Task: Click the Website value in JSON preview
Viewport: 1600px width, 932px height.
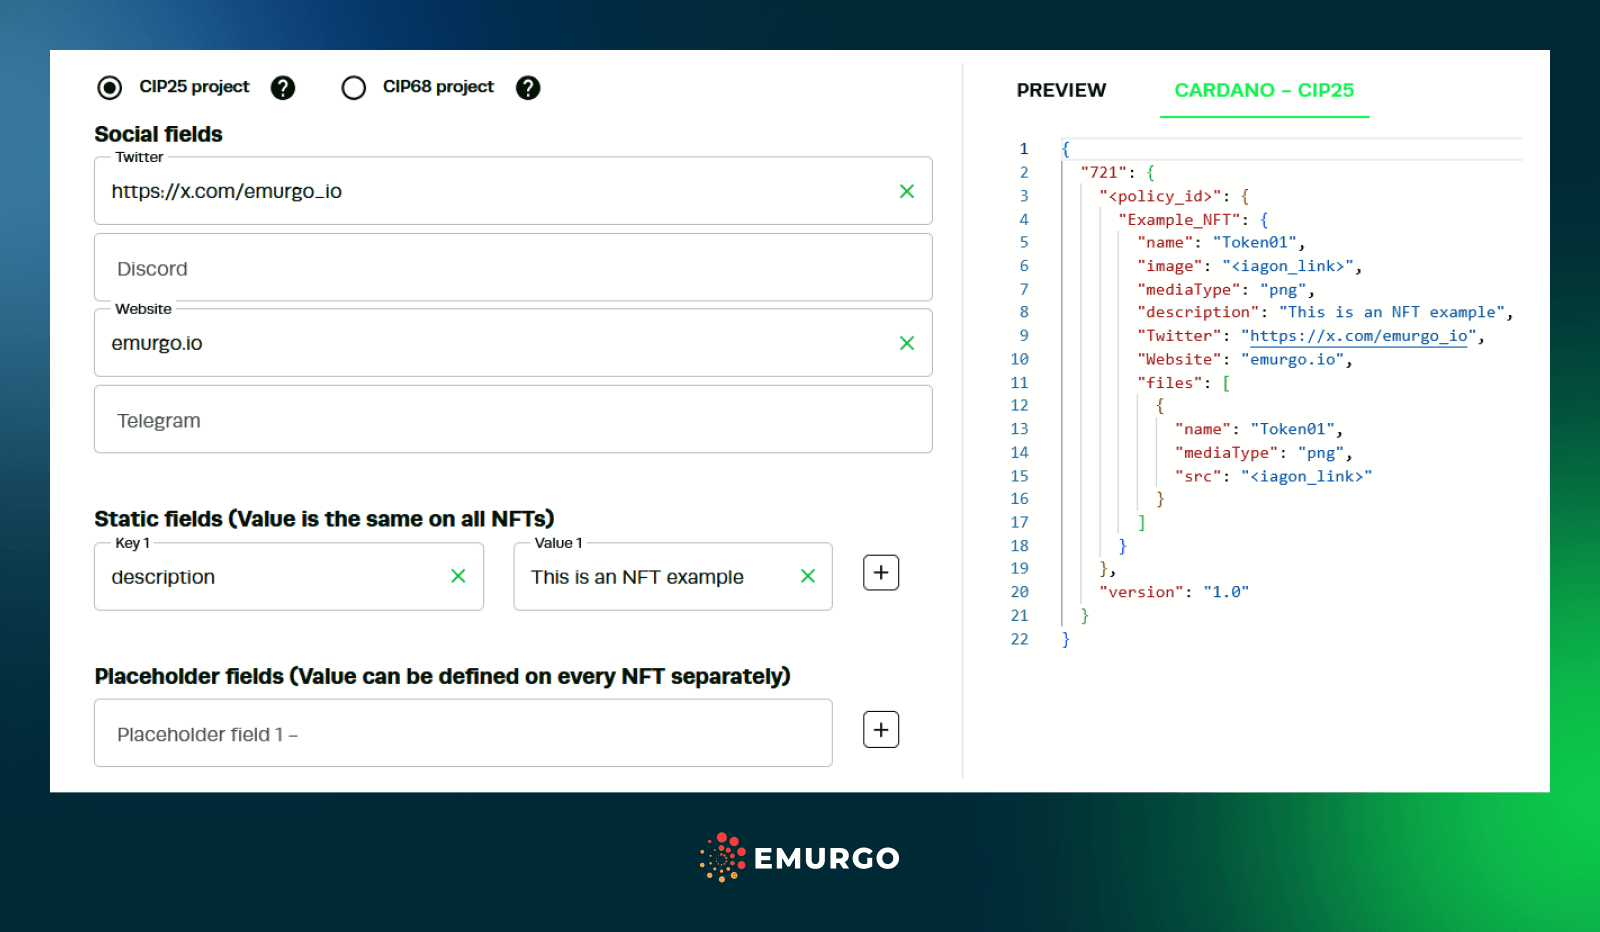Action: 1294,359
